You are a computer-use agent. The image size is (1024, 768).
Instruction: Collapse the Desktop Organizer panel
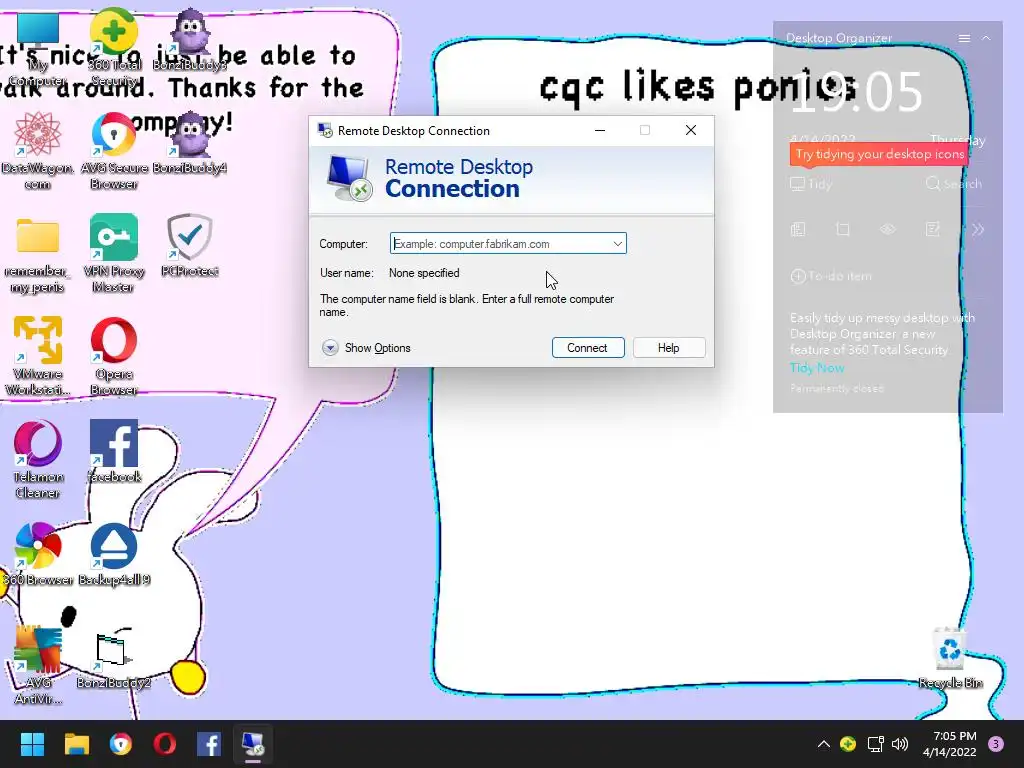coord(986,39)
